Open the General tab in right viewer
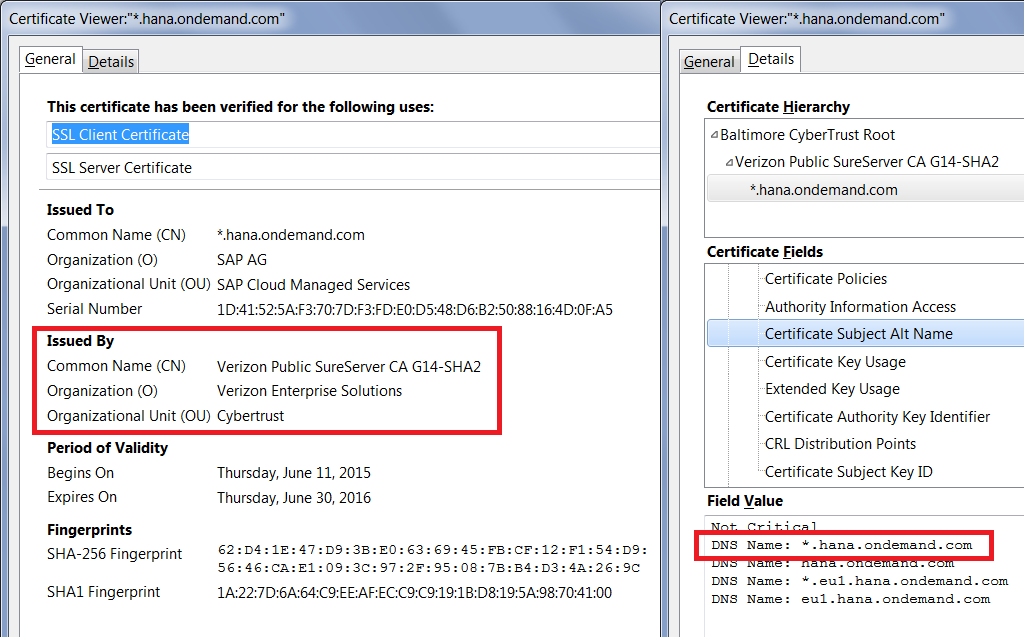 click(x=709, y=61)
